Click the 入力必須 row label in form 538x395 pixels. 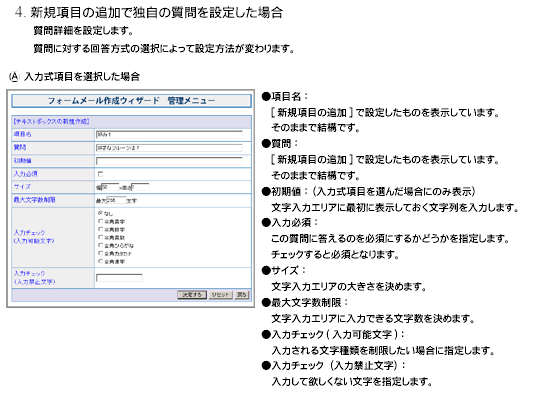26,174
